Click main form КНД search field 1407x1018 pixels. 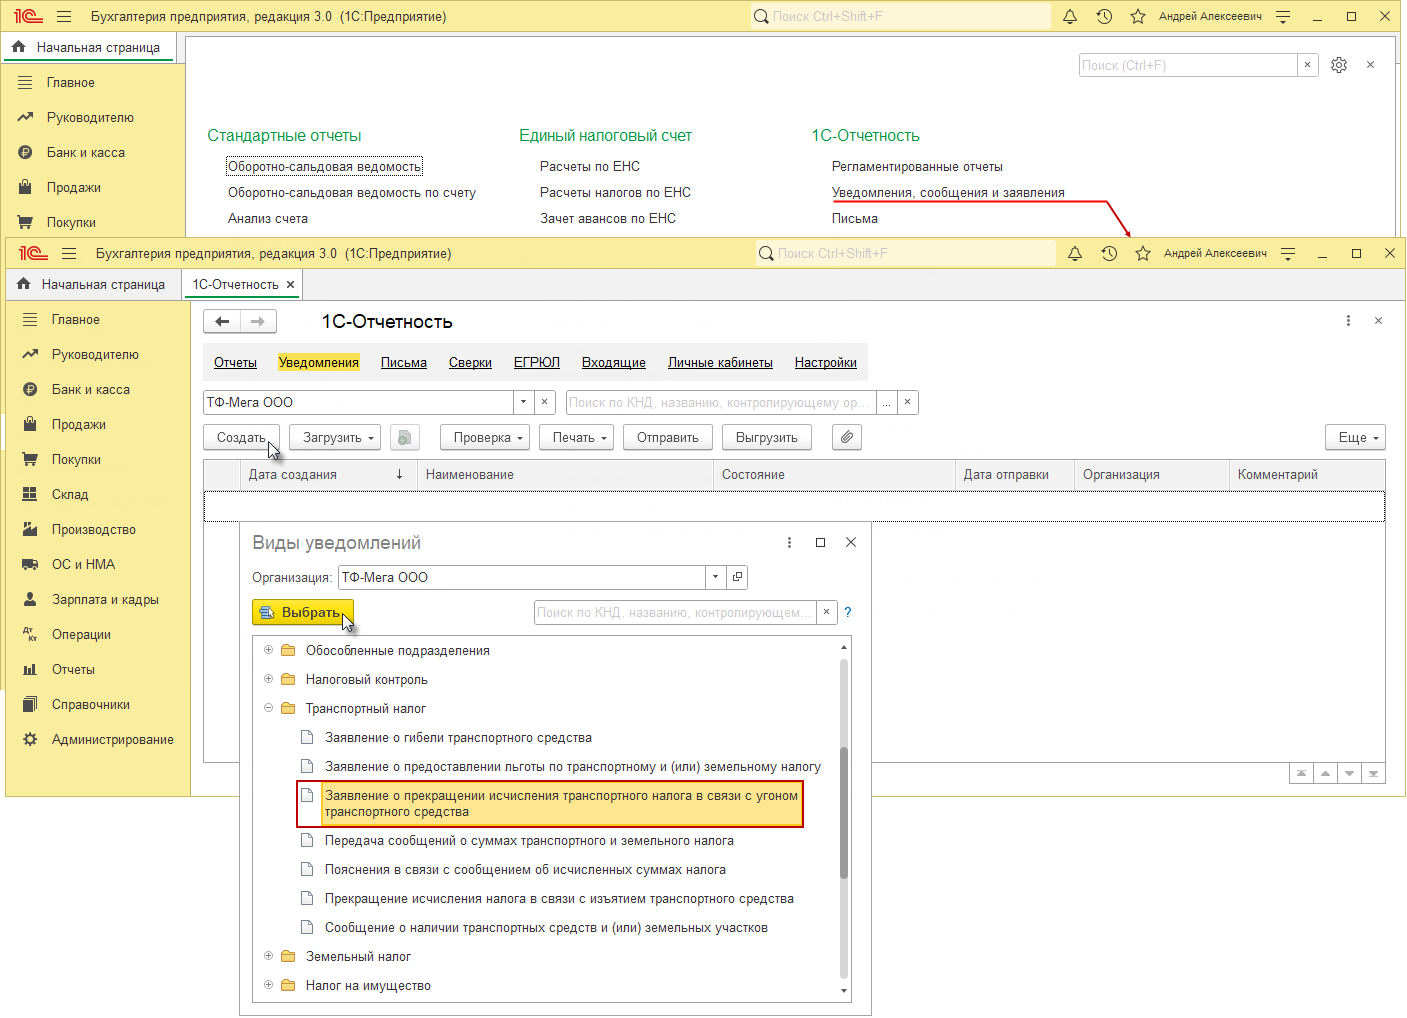(x=721, y=402)
